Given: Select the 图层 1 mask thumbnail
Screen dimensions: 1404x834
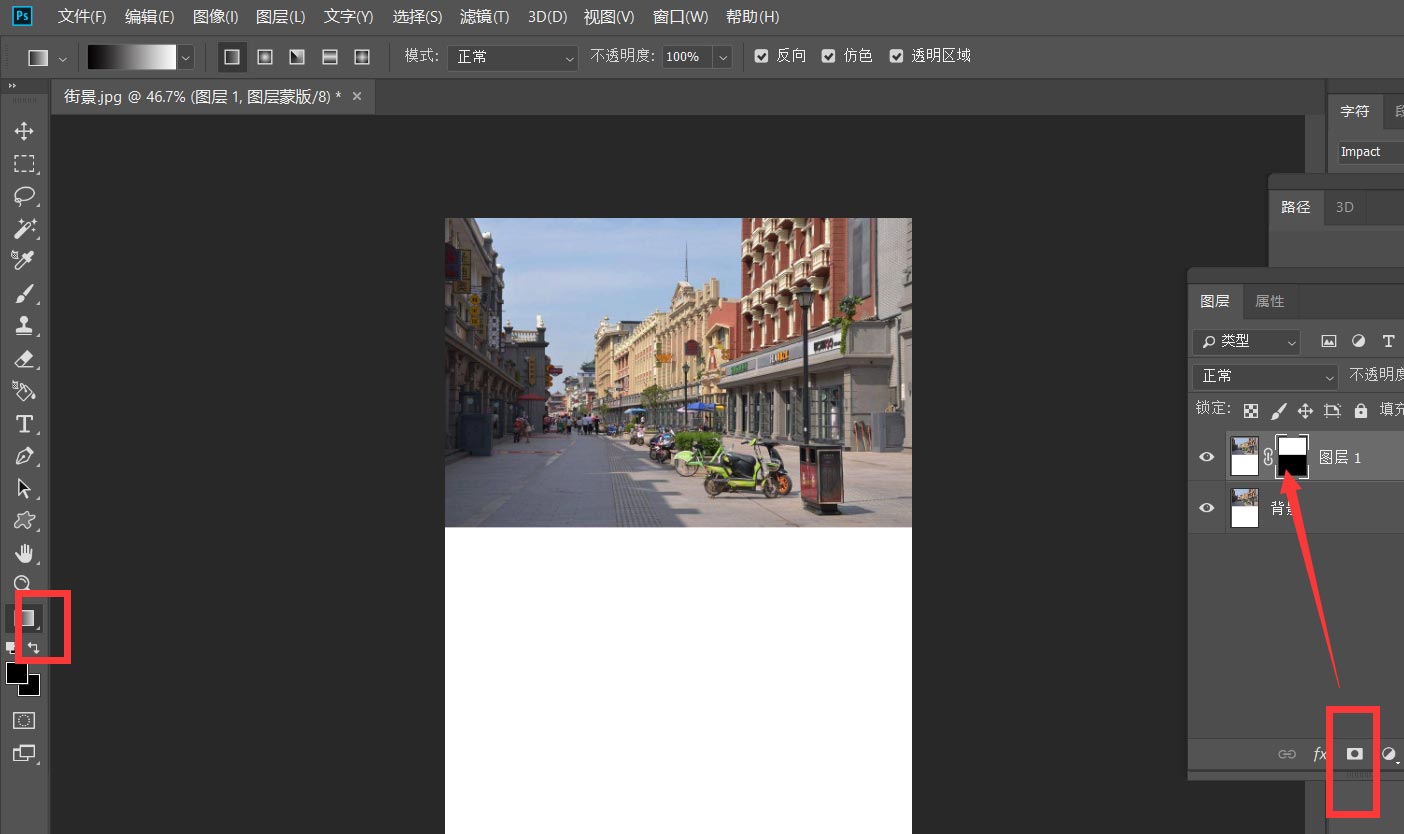Looking at the screenshot, I should click(1292, 457).
